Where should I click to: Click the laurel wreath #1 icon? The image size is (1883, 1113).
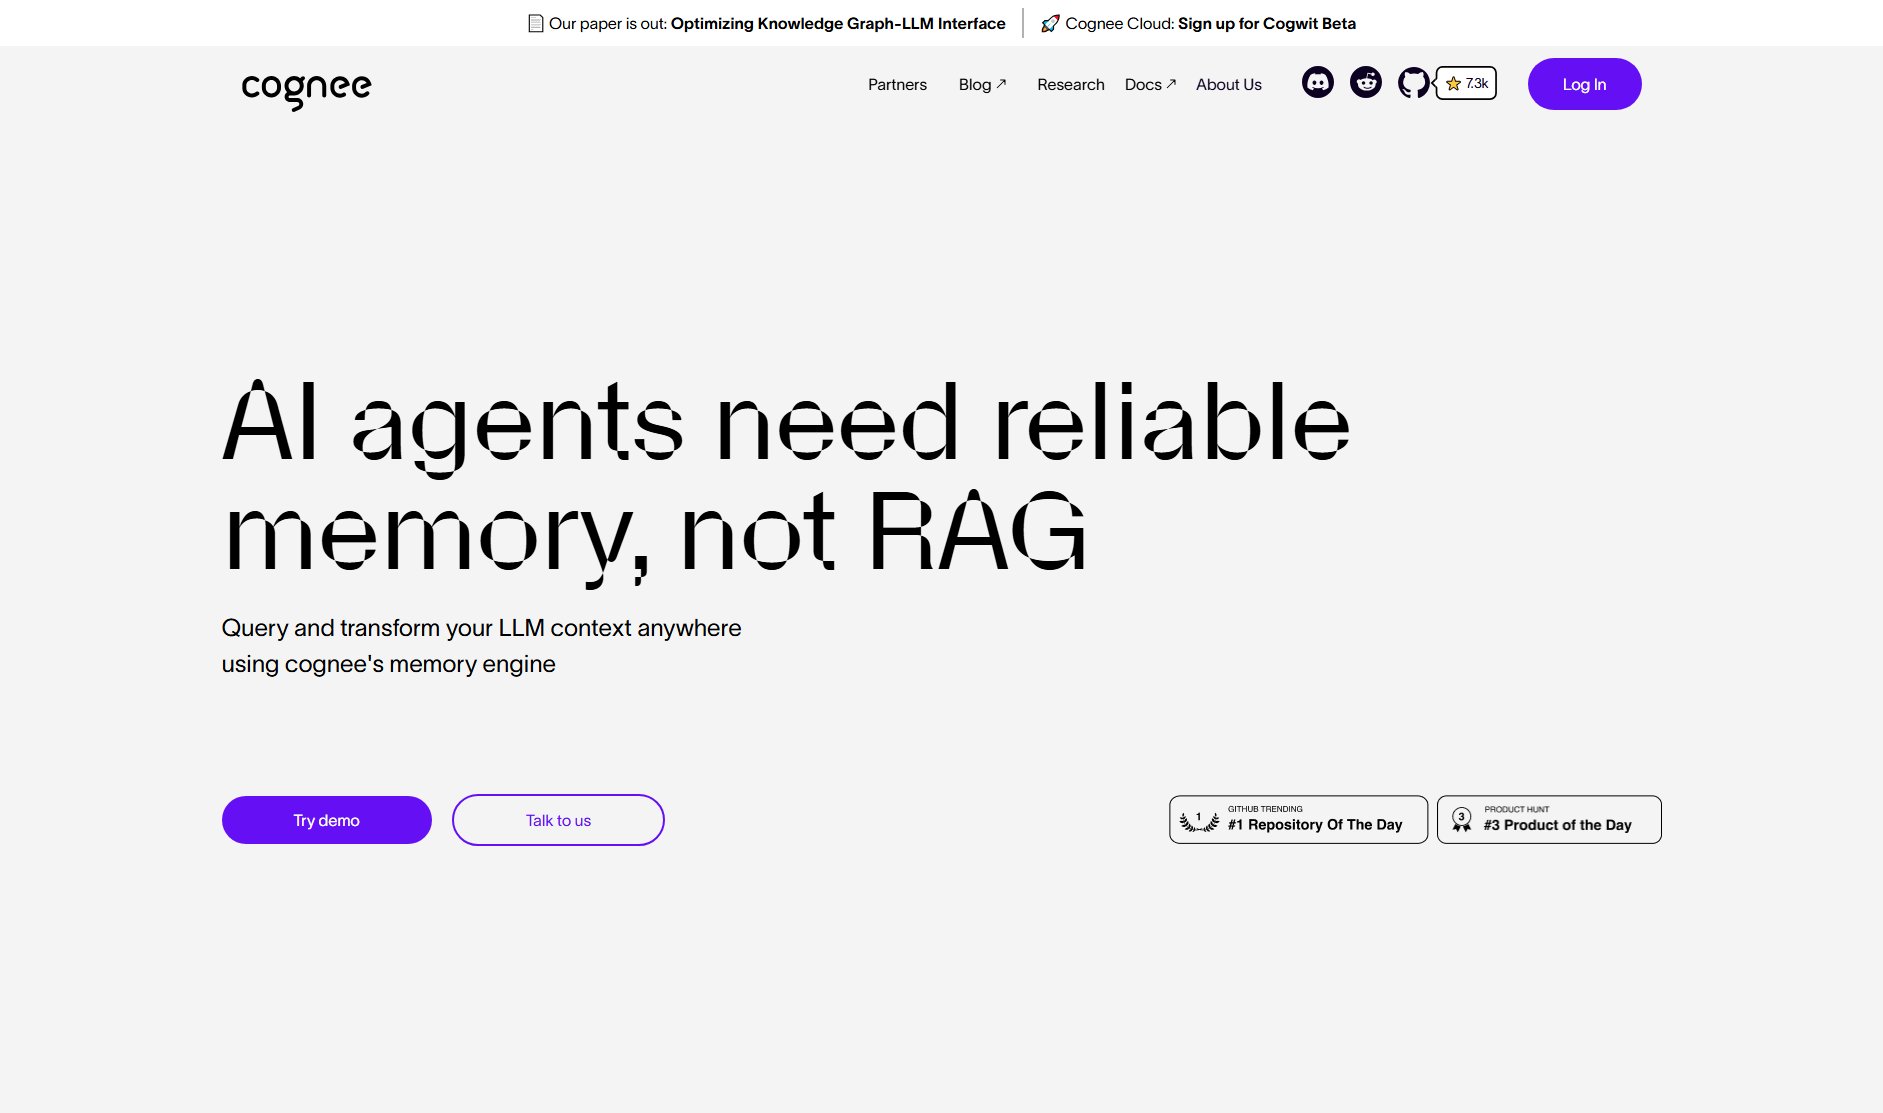(x=1199, y=820)
